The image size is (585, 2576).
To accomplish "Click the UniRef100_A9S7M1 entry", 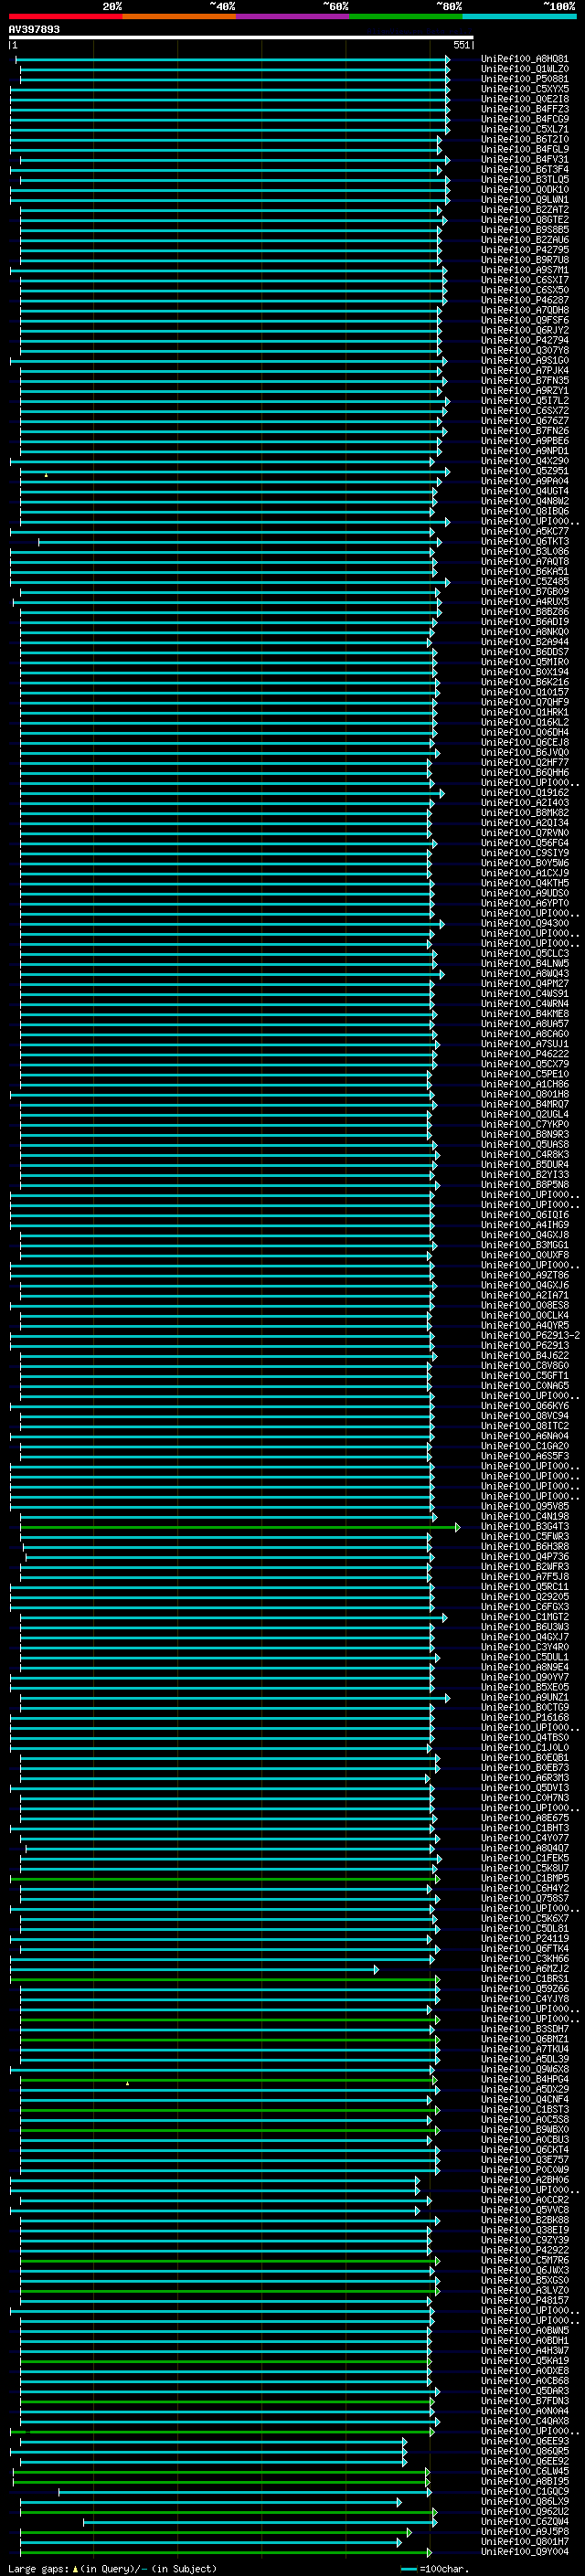I will pos(524,270).
